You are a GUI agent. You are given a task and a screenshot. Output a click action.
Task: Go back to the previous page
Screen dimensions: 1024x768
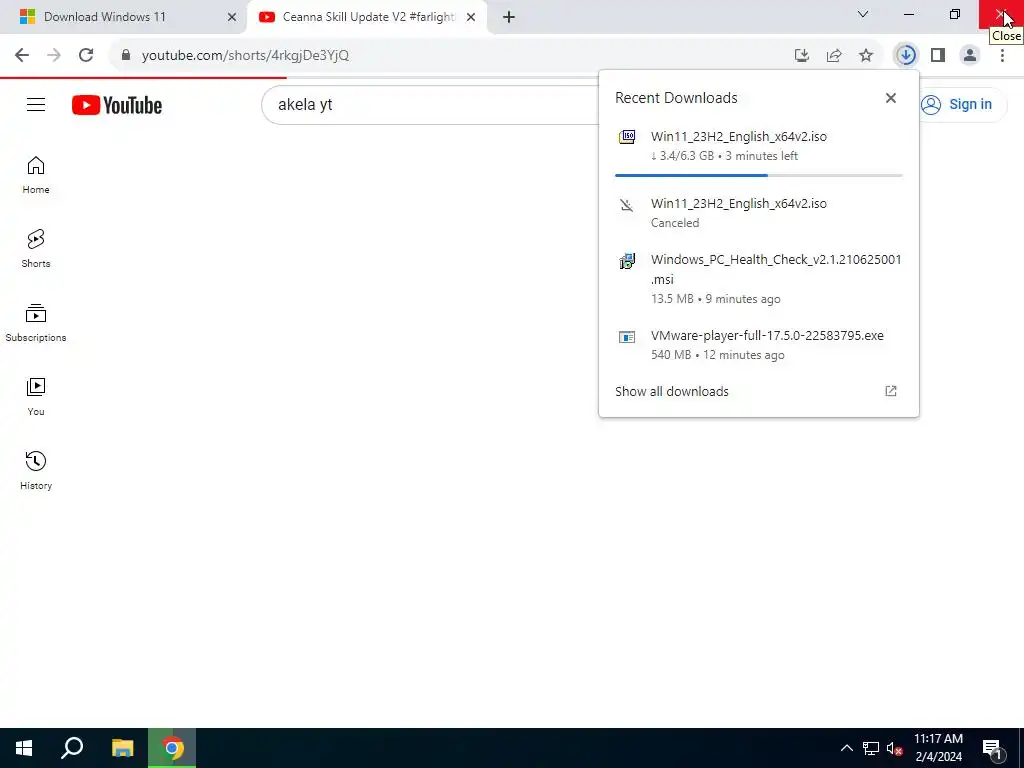[22, 55]
